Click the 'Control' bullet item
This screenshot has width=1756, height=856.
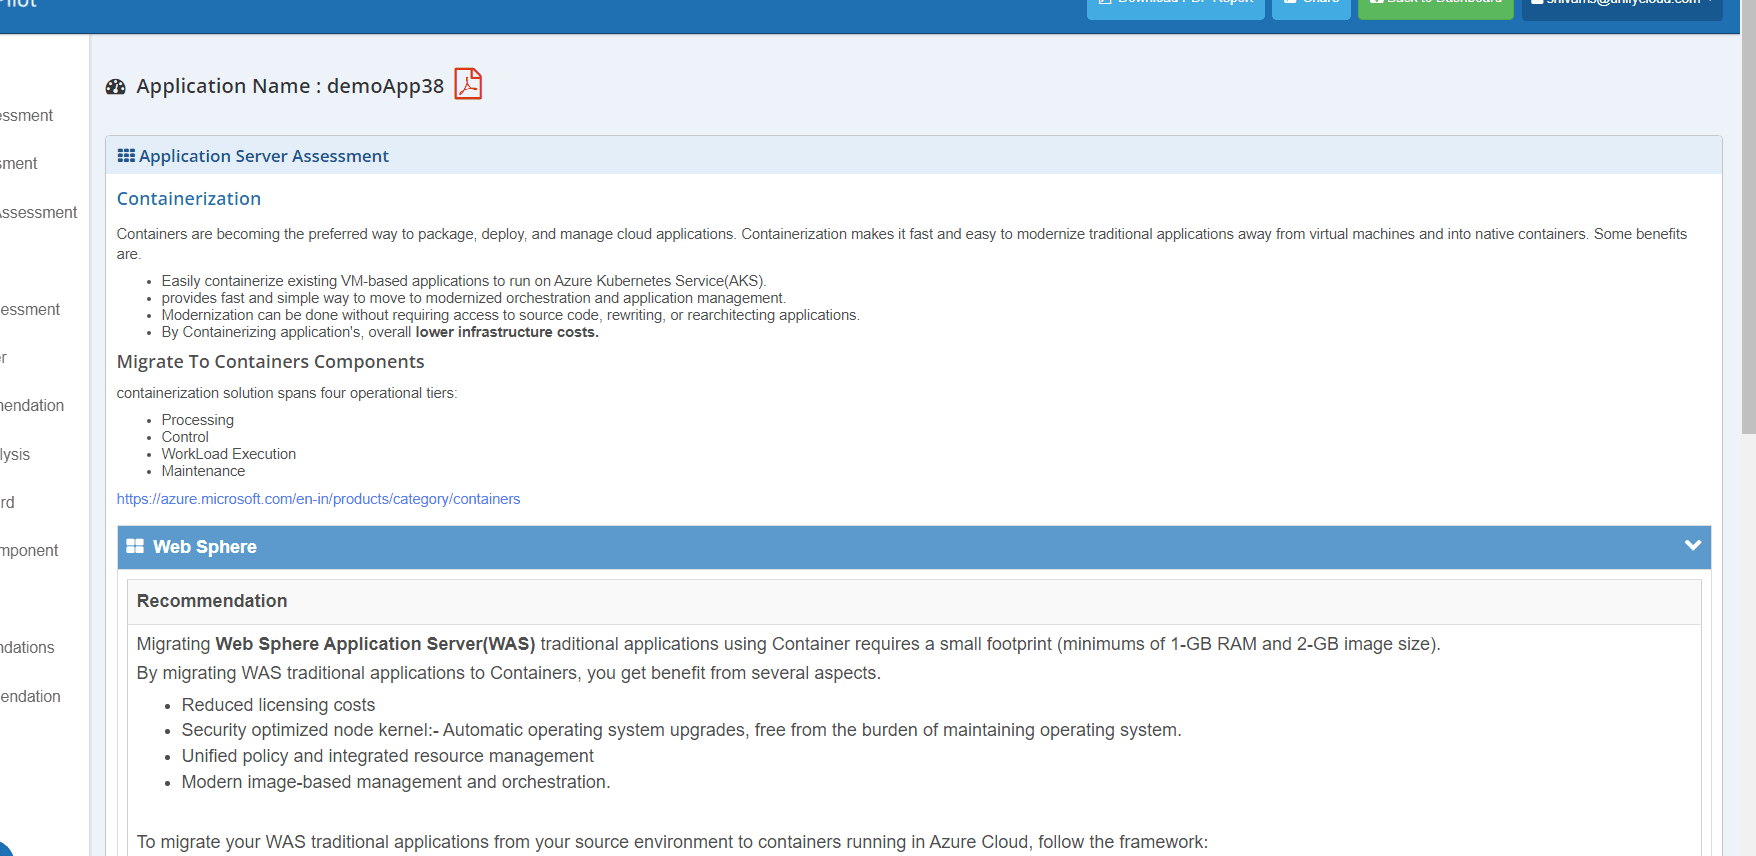click(x=185, y=437)
